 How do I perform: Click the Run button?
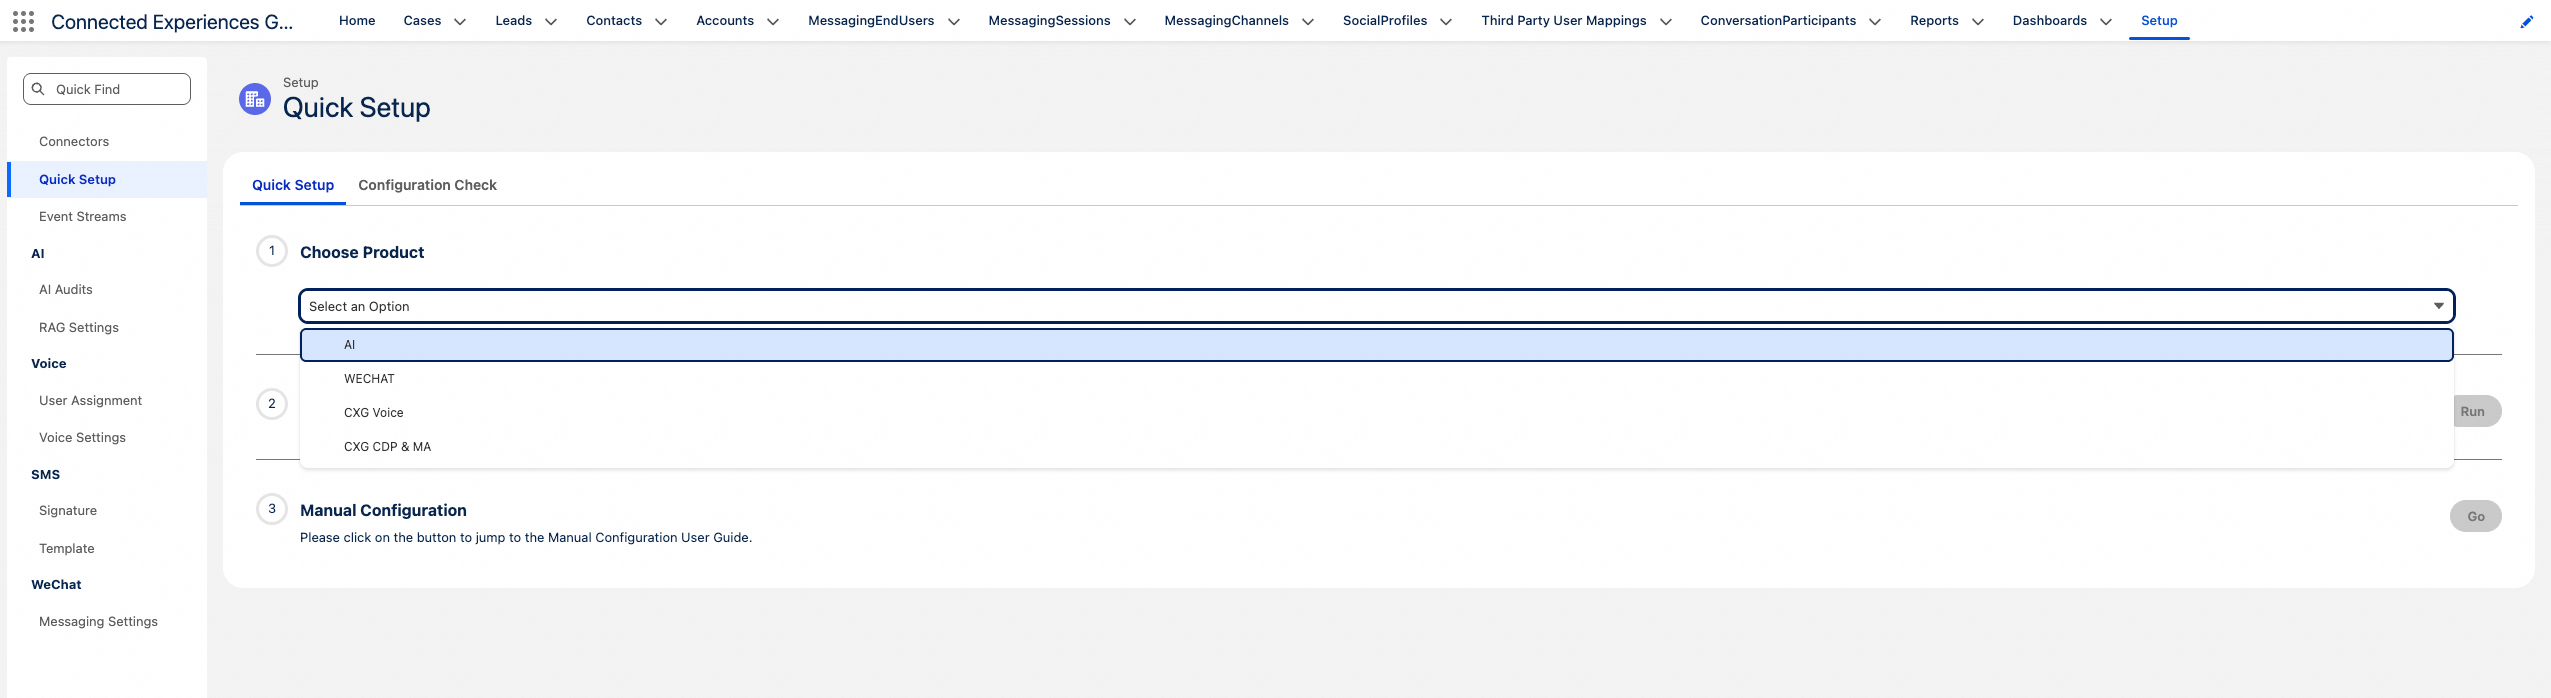tap(2477, 411)
